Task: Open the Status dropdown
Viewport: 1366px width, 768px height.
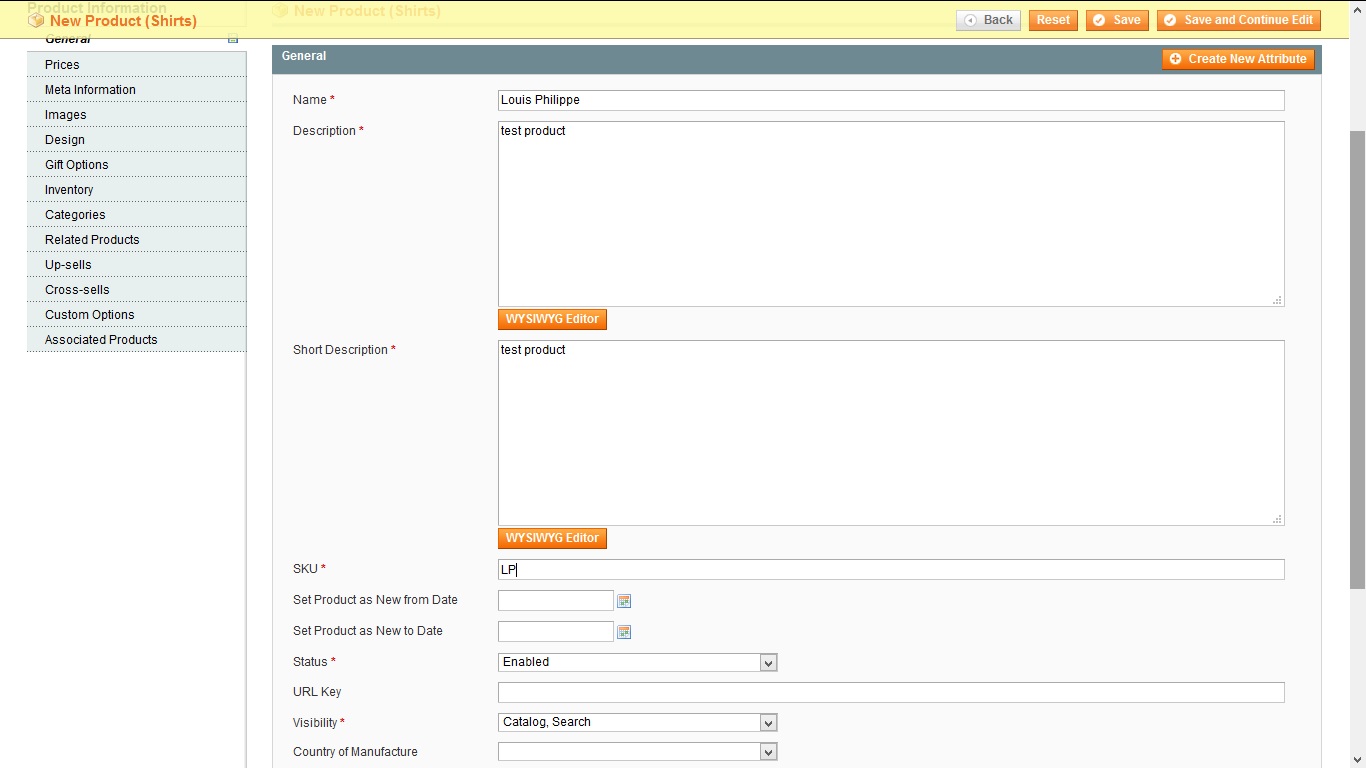Action: [637, 662]
